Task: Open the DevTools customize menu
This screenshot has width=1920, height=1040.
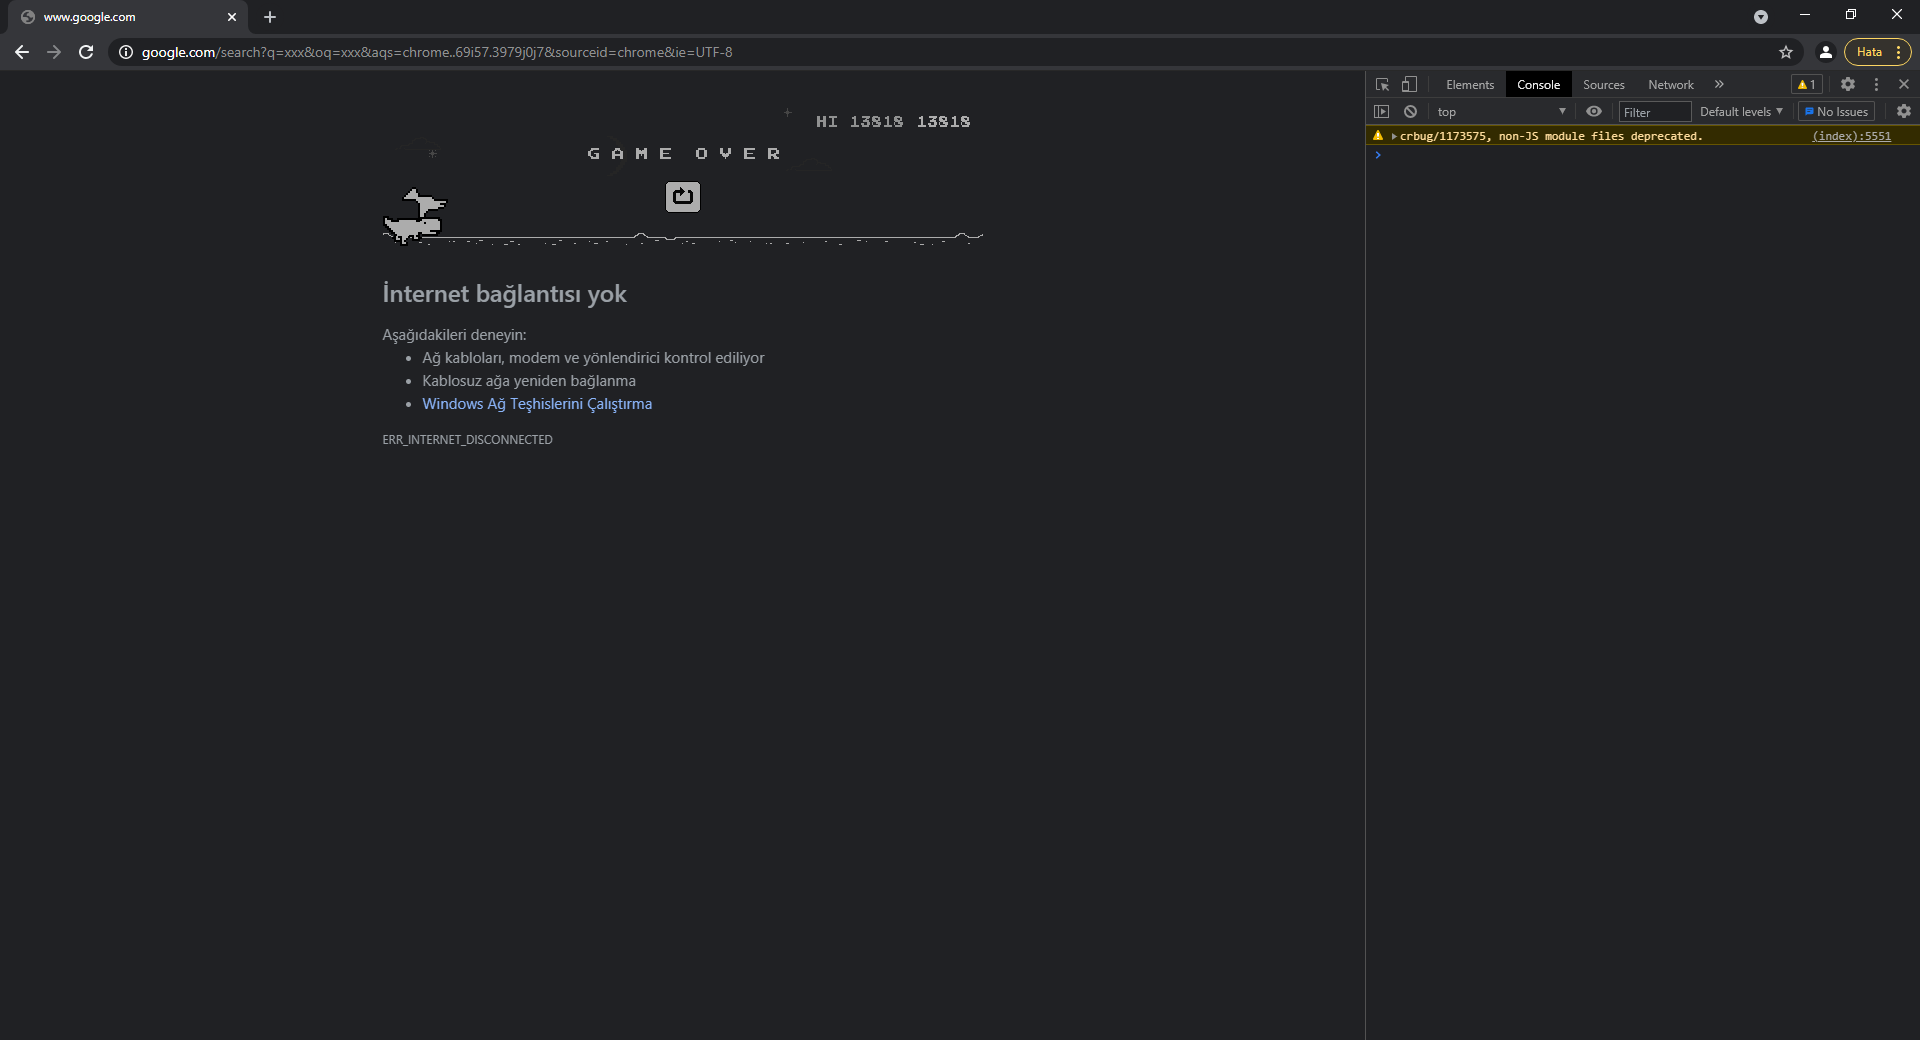Action: point(1876,84)
